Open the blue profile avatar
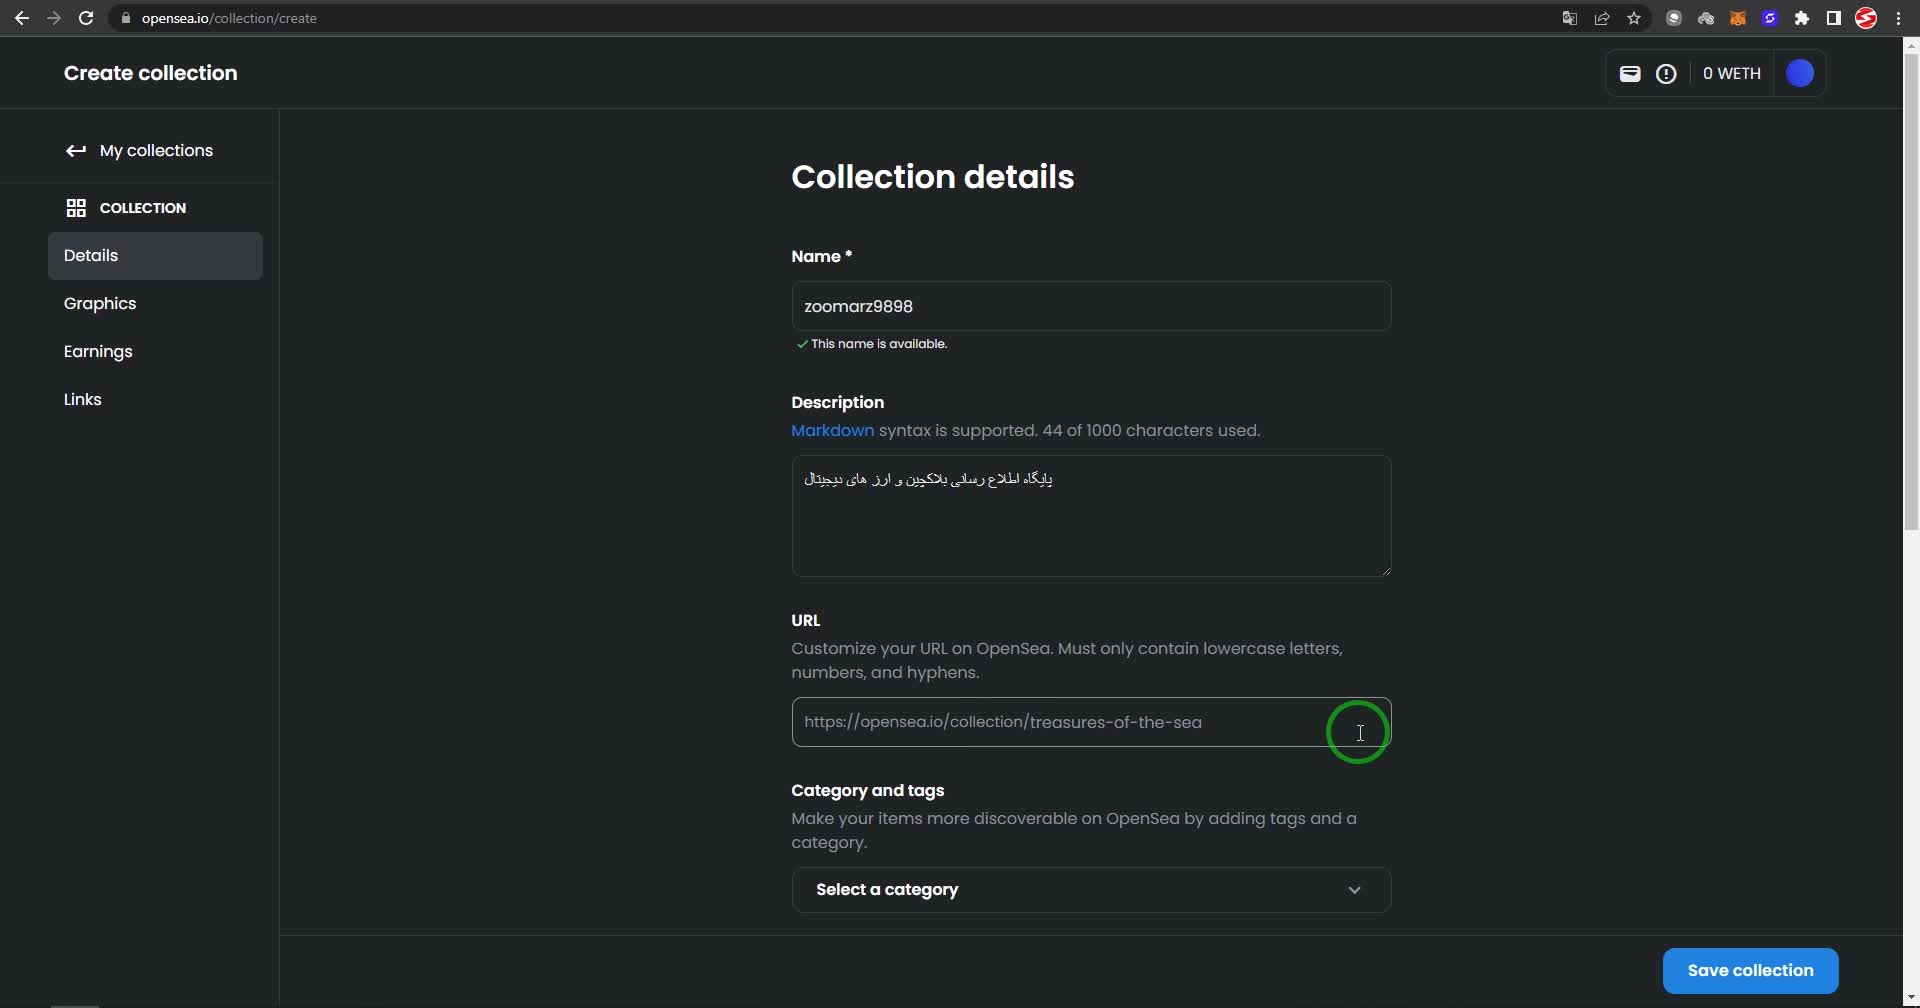Screen dimensions: 1920x1008 pyautogui.click(x=1799, y=74)
